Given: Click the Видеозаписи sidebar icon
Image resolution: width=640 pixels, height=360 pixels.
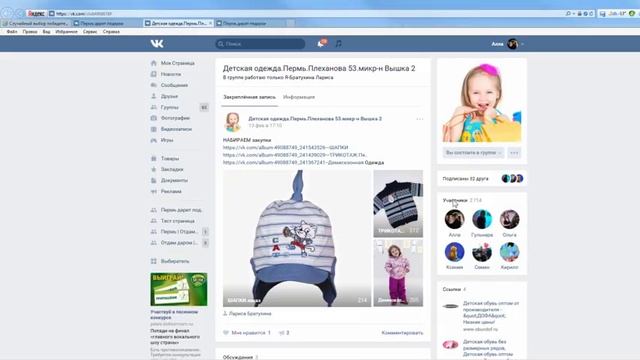Looking at the screenshot, I should (153, 129).
